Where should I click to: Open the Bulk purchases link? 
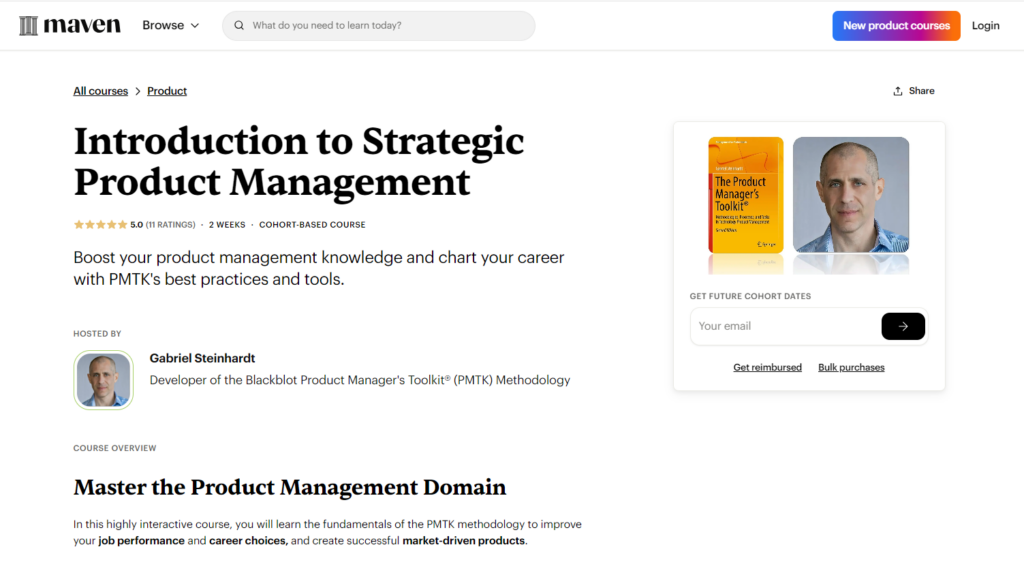click(x=851, y=367)
